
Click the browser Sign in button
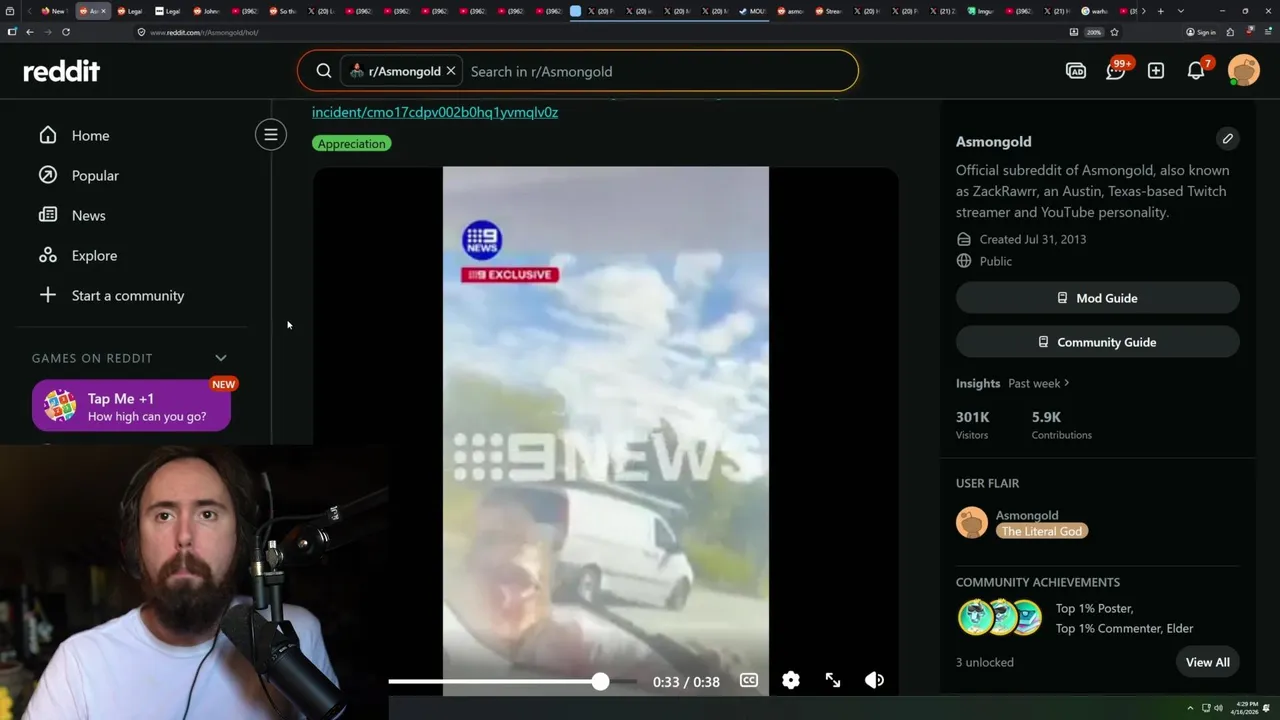tap(1201, 32)
